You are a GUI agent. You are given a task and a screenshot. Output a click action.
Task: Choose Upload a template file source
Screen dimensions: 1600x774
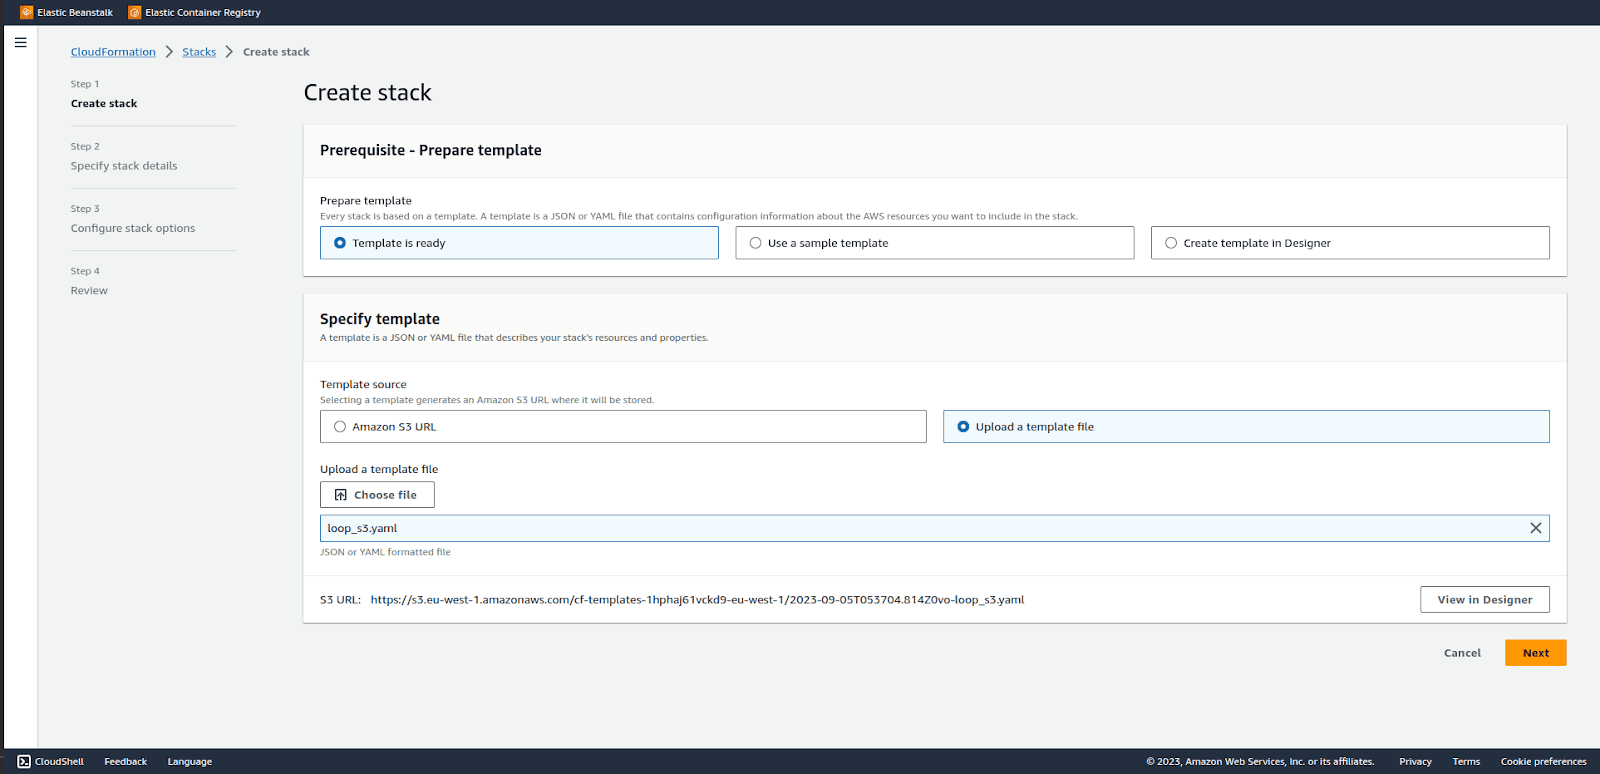pyautogui.click(x=1246, y=427)
